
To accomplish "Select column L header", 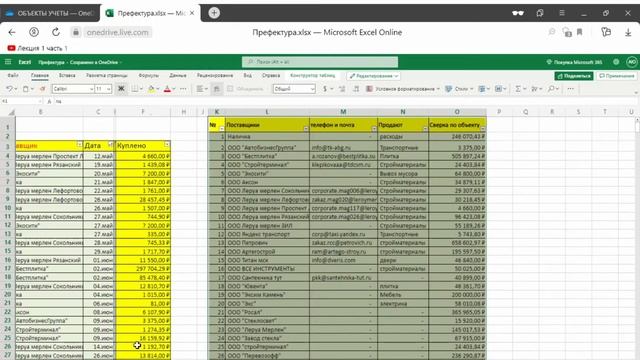I will 267,111.
